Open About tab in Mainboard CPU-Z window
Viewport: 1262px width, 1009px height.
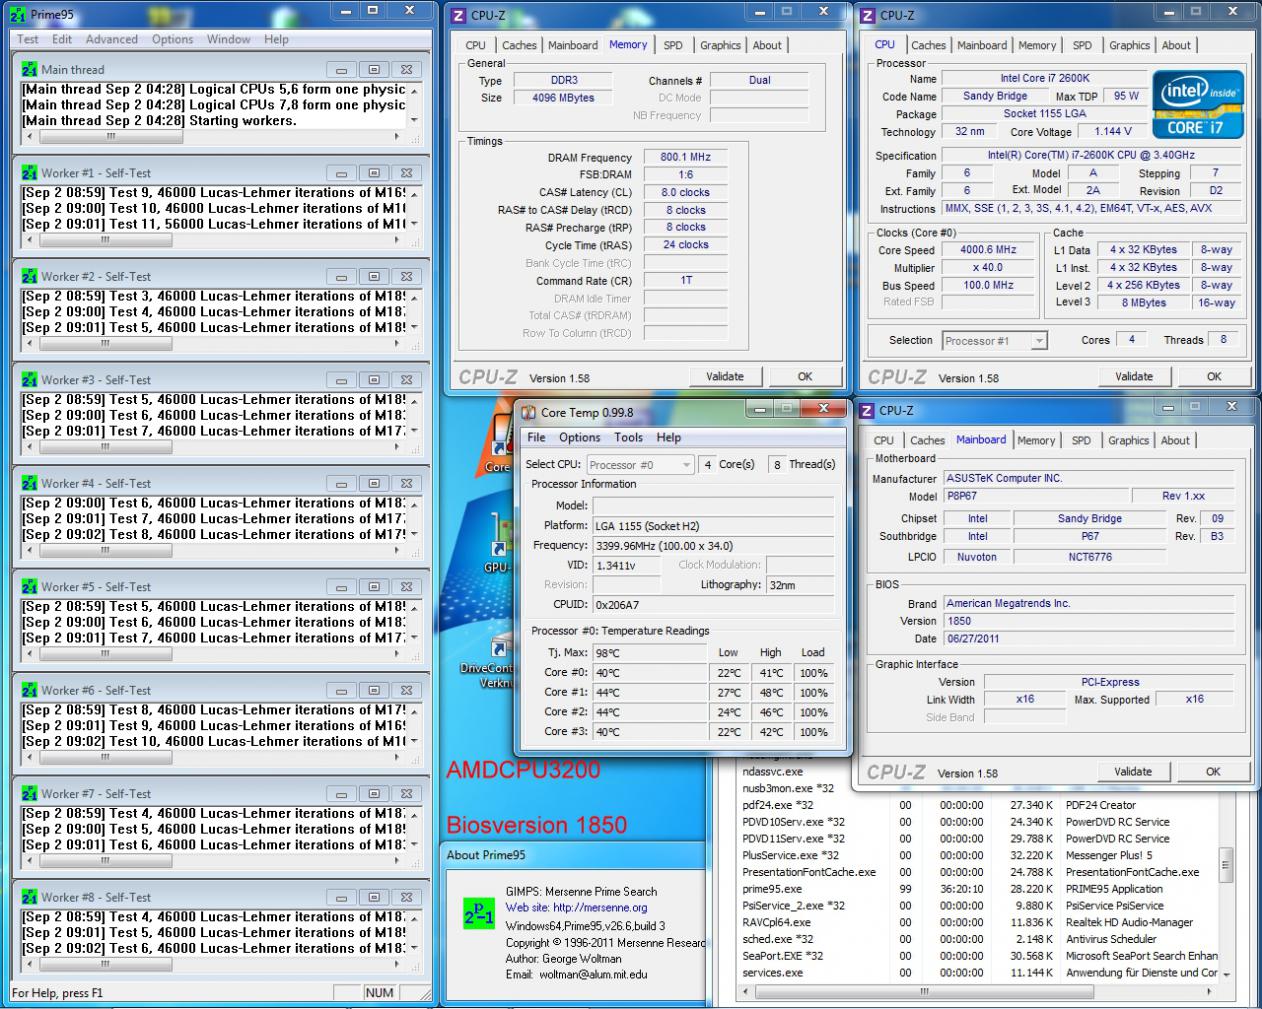pyautogui.click(x=1175, y=440)
